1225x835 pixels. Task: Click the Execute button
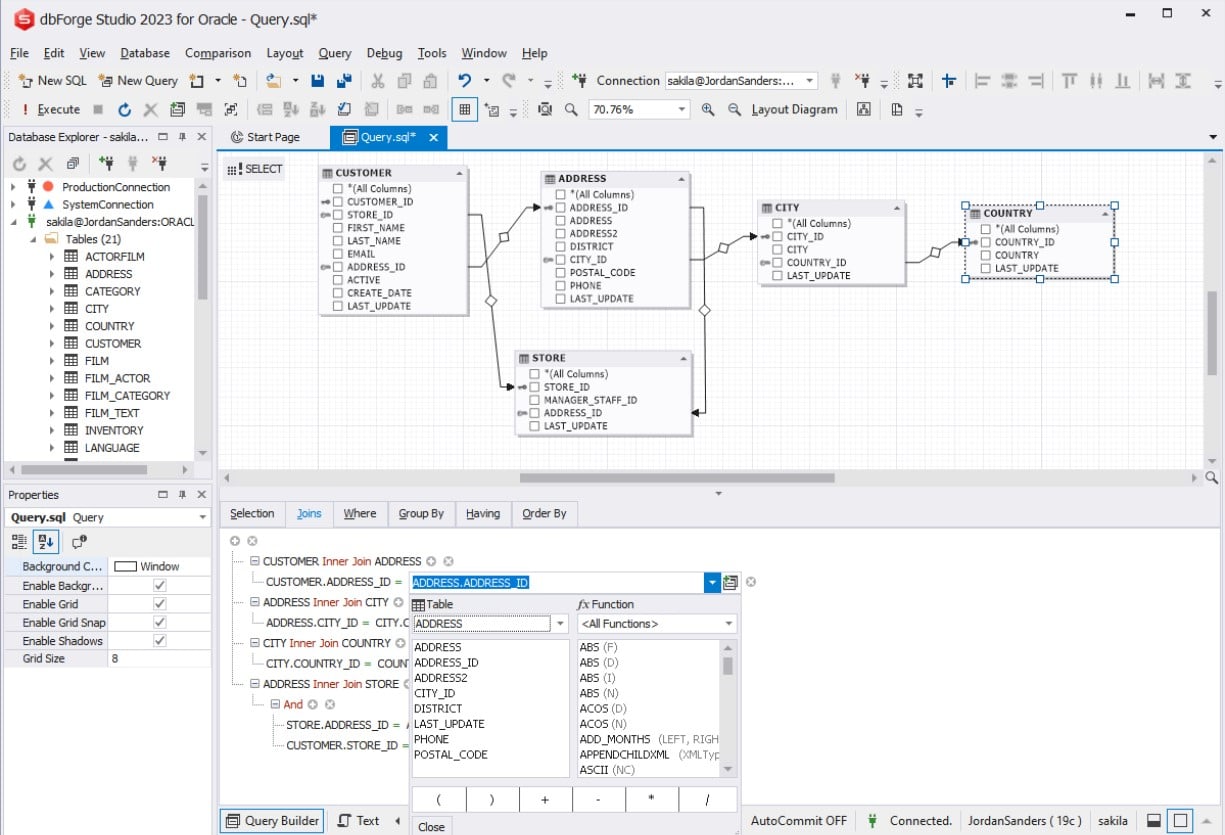pyautogui.click(x=50, y=109)
